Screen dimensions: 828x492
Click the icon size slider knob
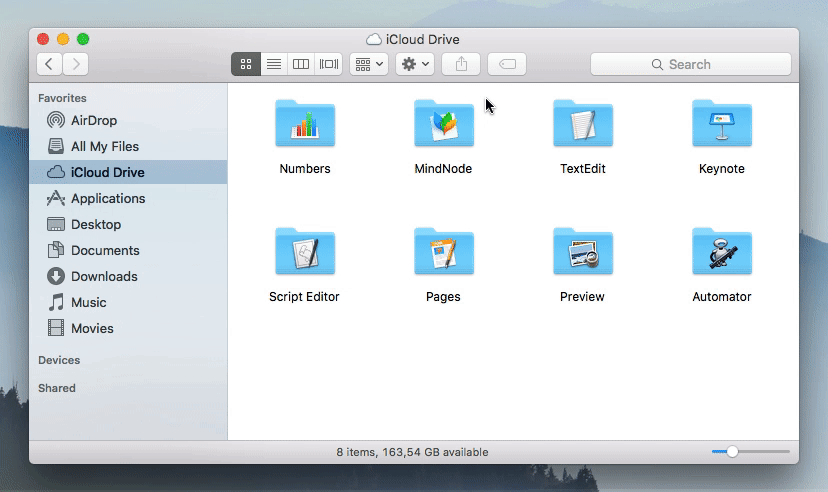pyautogui.click(x=732, y=452)
